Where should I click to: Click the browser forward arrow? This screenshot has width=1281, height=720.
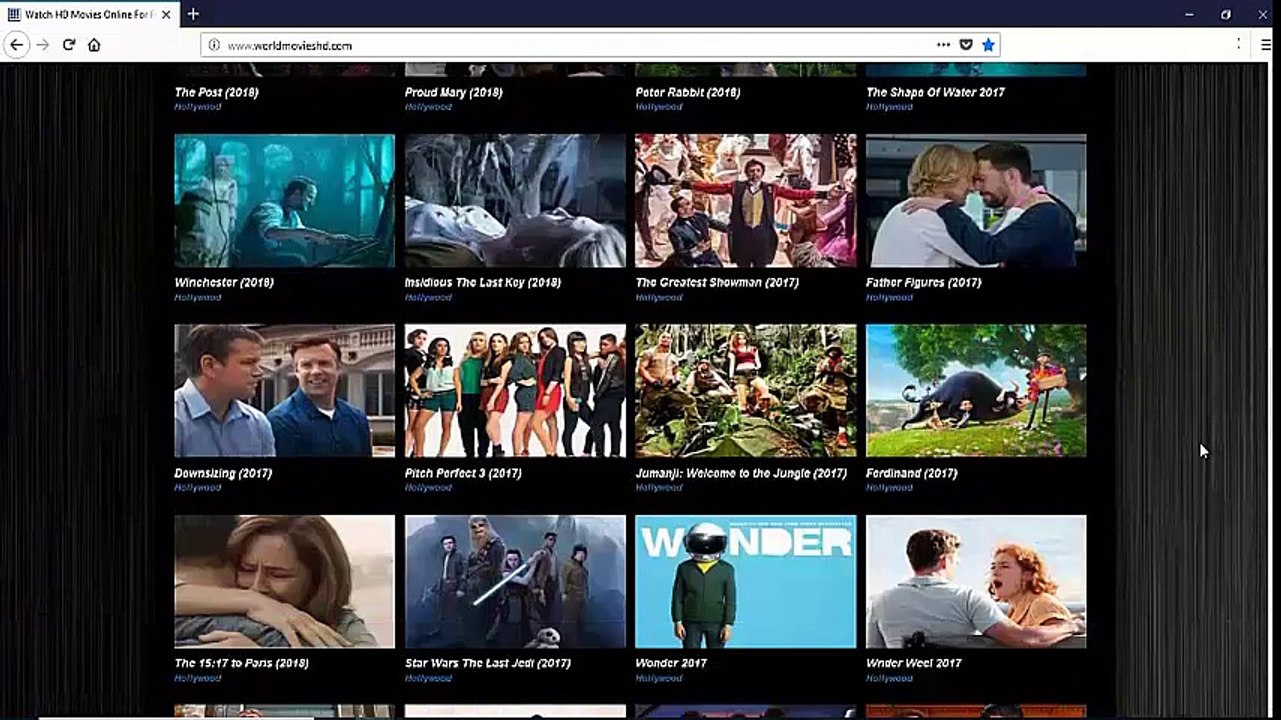42,45
